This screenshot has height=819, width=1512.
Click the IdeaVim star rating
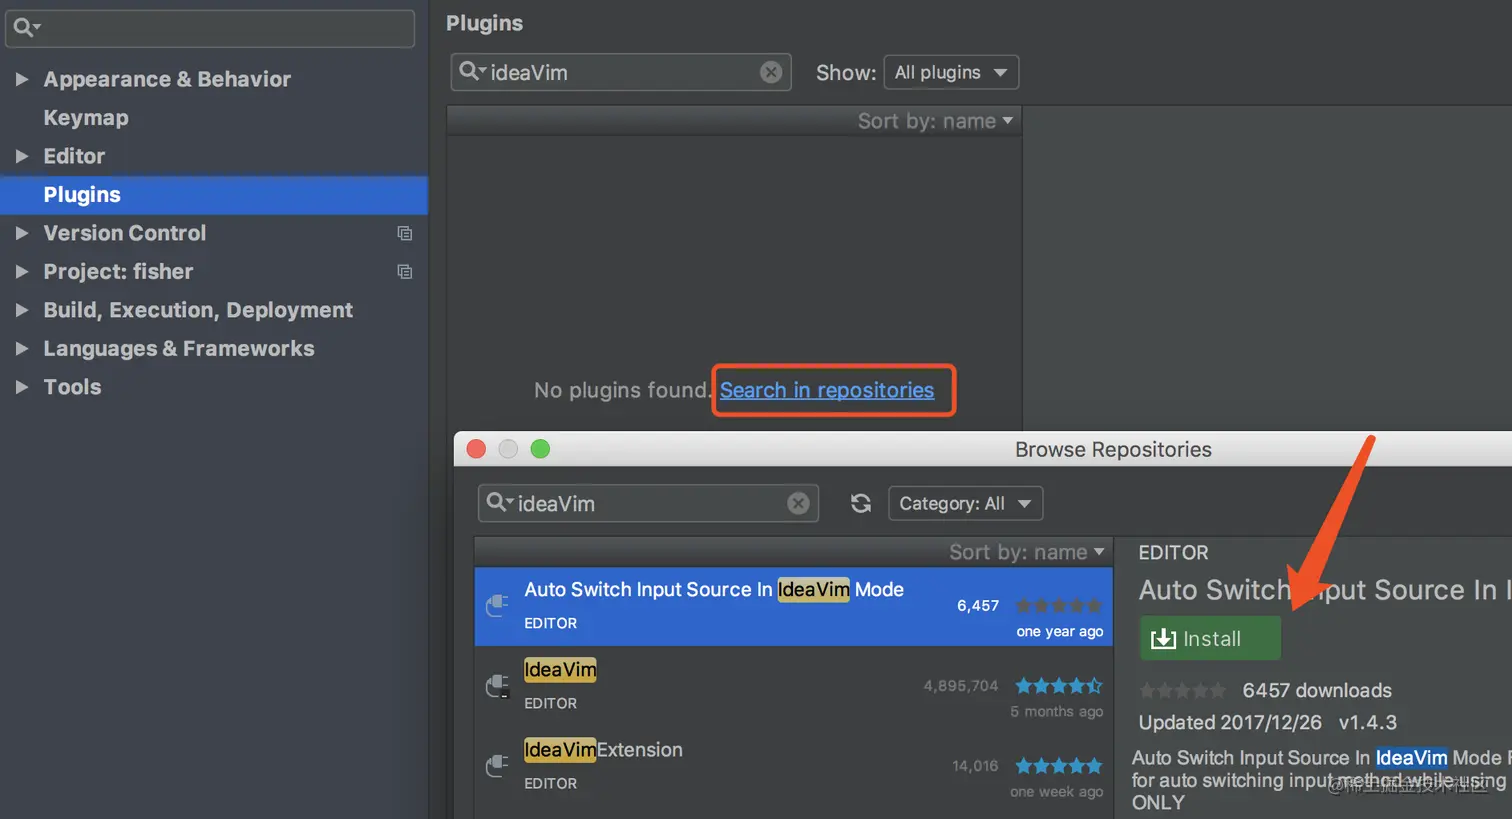click(x=1059, y=686)
